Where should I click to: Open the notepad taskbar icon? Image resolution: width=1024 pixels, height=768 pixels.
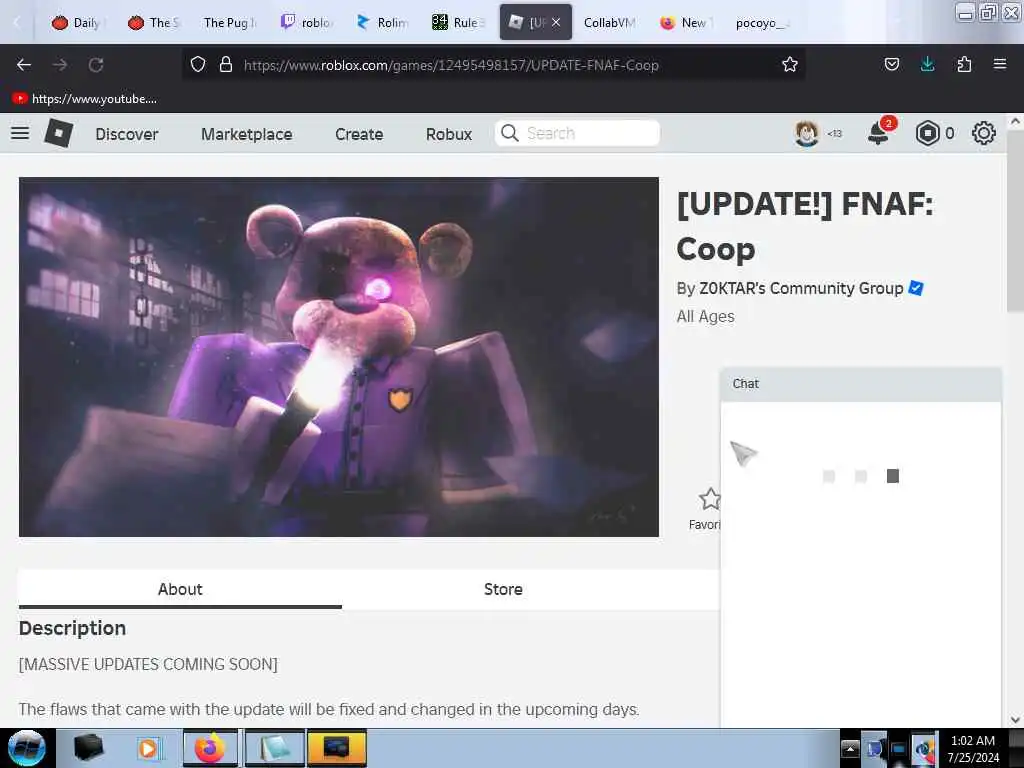(x=275, y=748)
